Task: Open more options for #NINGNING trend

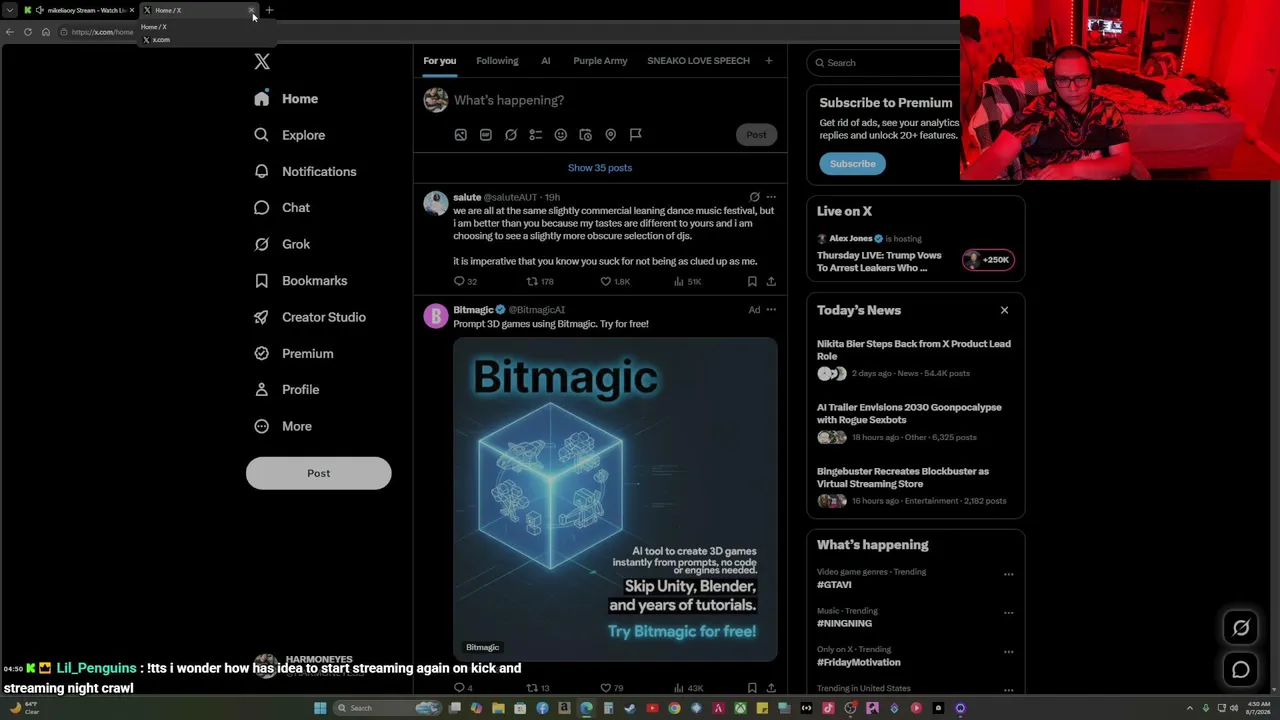Action: 1008,613
